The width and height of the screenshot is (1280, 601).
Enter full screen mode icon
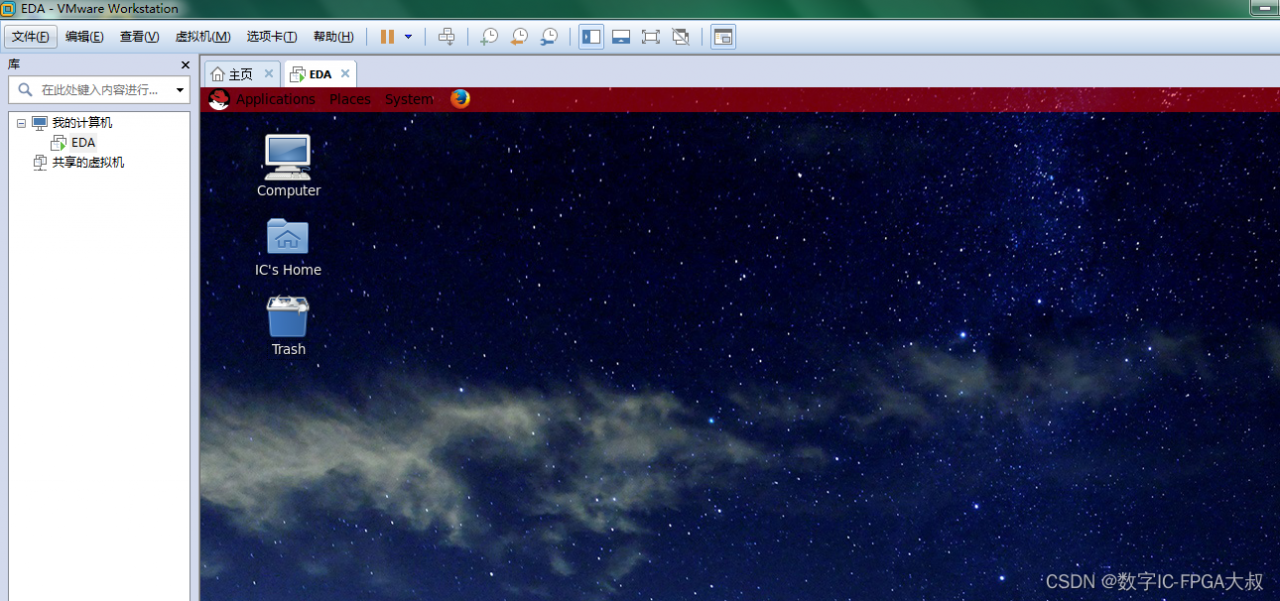[x=651, y=37]
